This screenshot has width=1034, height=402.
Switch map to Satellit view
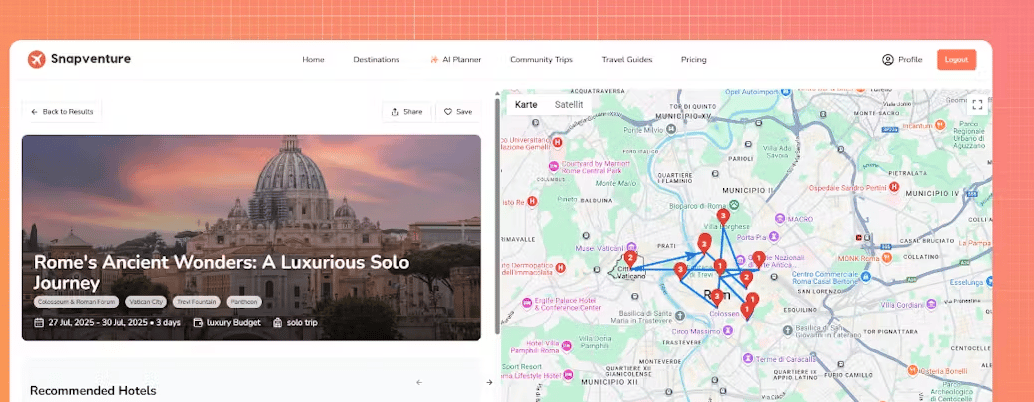568,105
